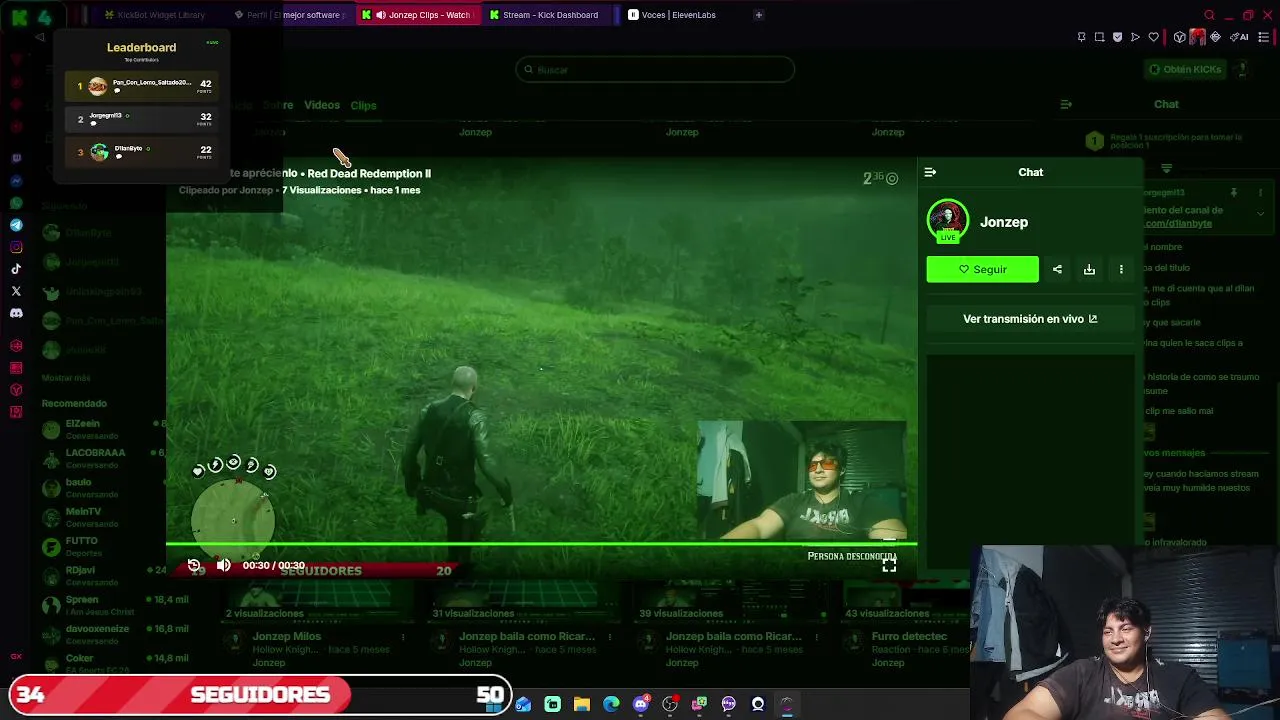The height and width of the screenshot is (720, 1280).
Task: Click browser toolbar heart bookmarks icon
Action: (1153, 37)
